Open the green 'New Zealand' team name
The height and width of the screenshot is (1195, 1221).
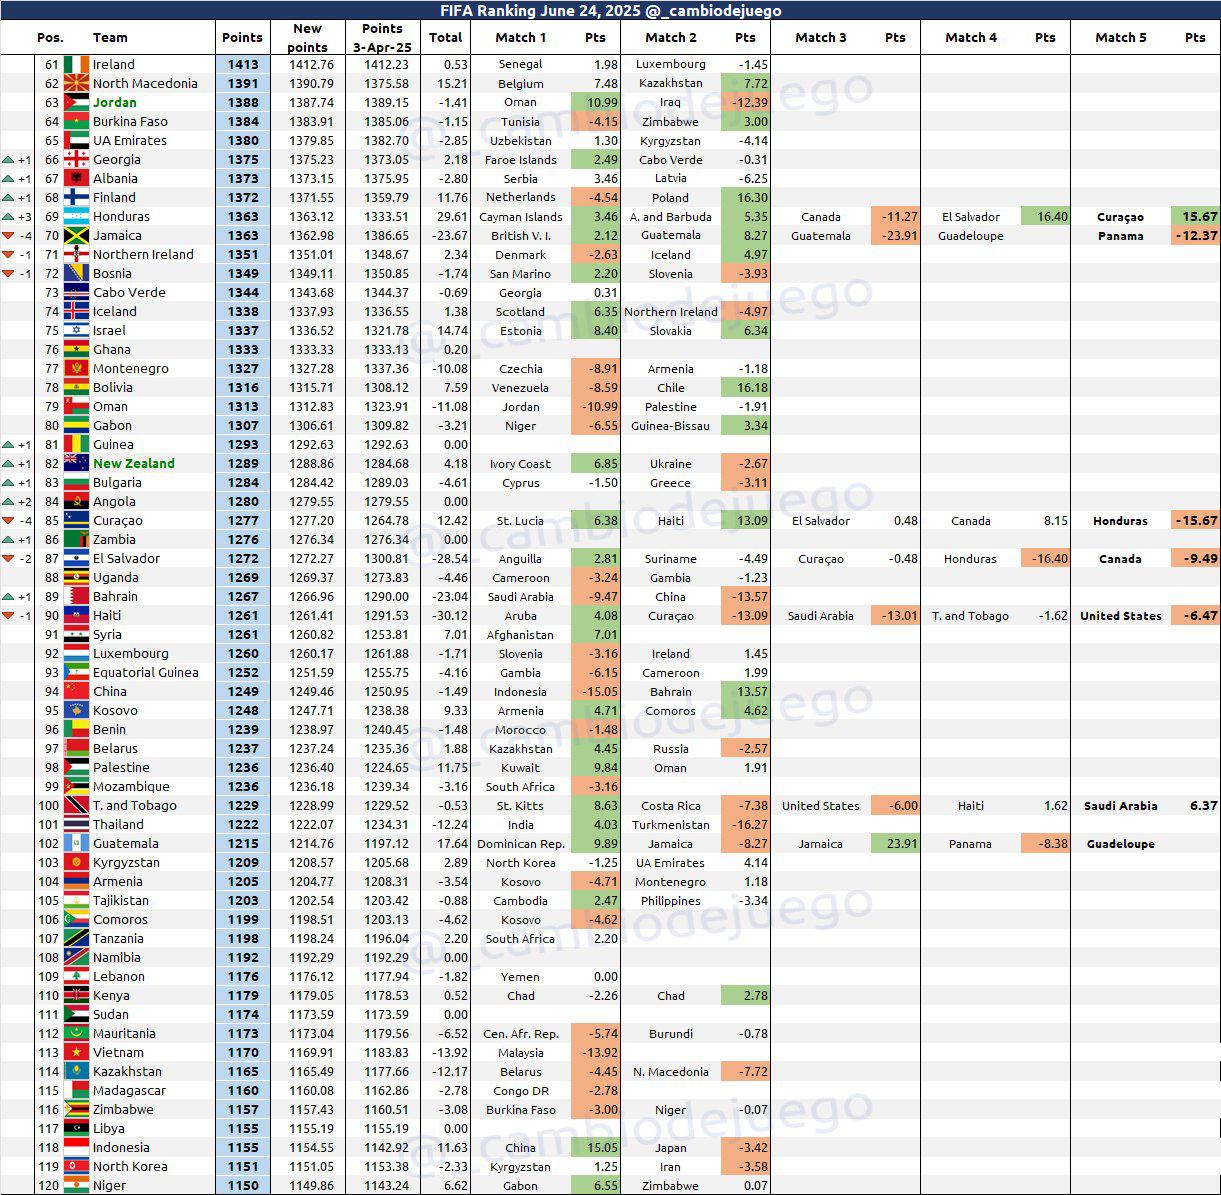point(133,463)
